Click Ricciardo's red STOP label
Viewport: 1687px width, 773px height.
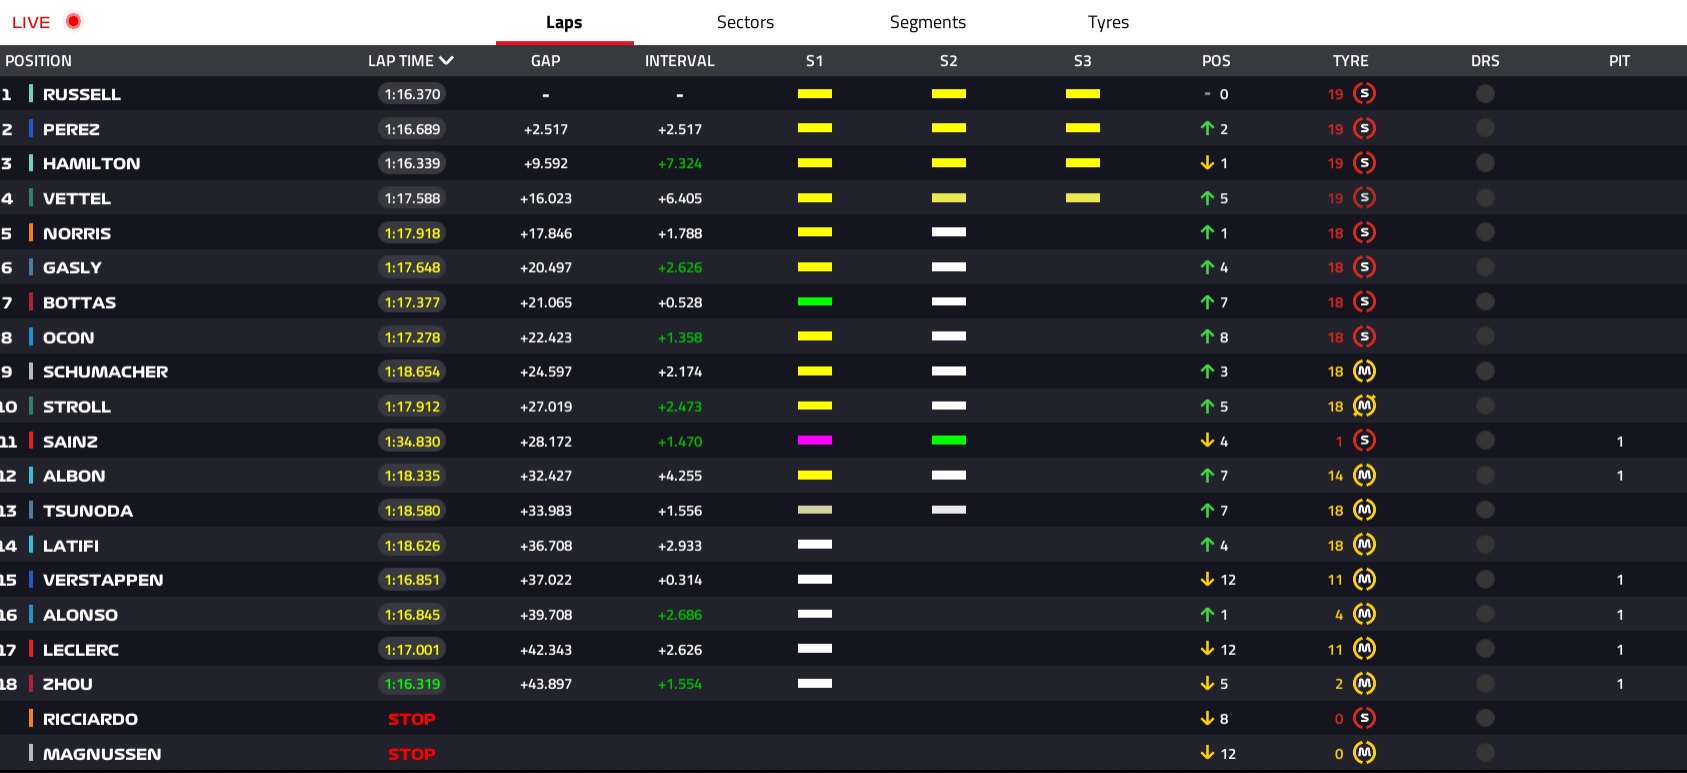click(411, 719)
